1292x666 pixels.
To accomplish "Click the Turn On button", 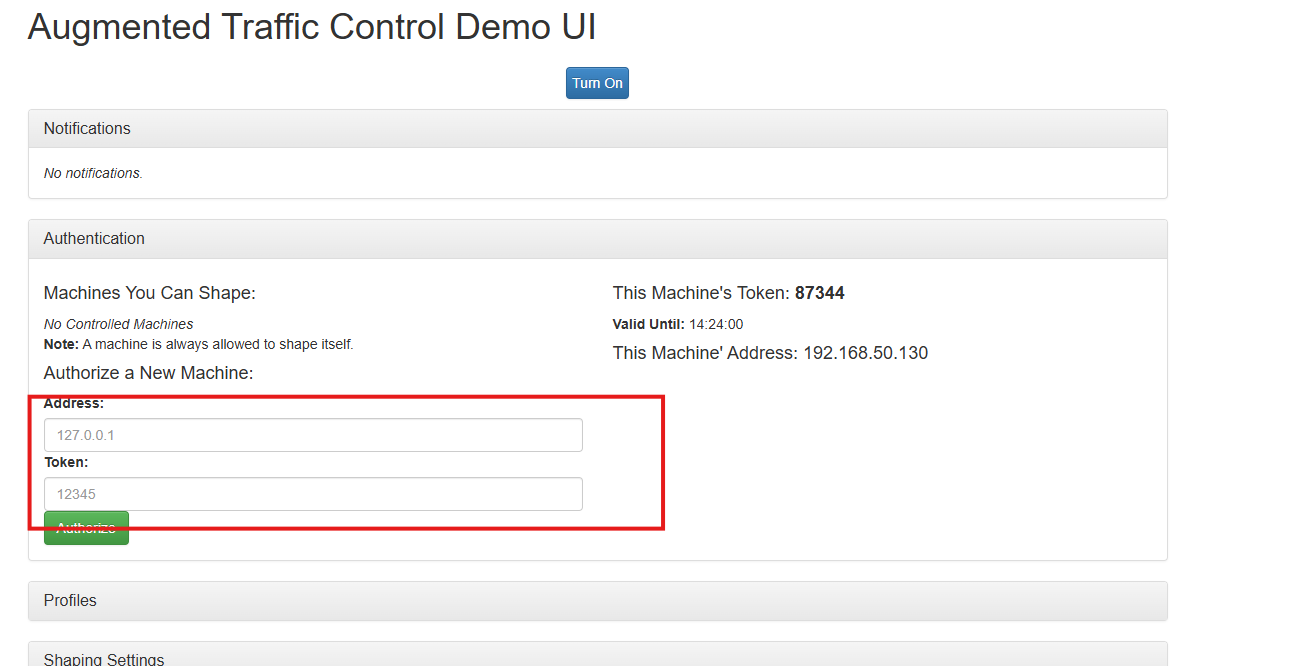I will click(x=597, y=83).
